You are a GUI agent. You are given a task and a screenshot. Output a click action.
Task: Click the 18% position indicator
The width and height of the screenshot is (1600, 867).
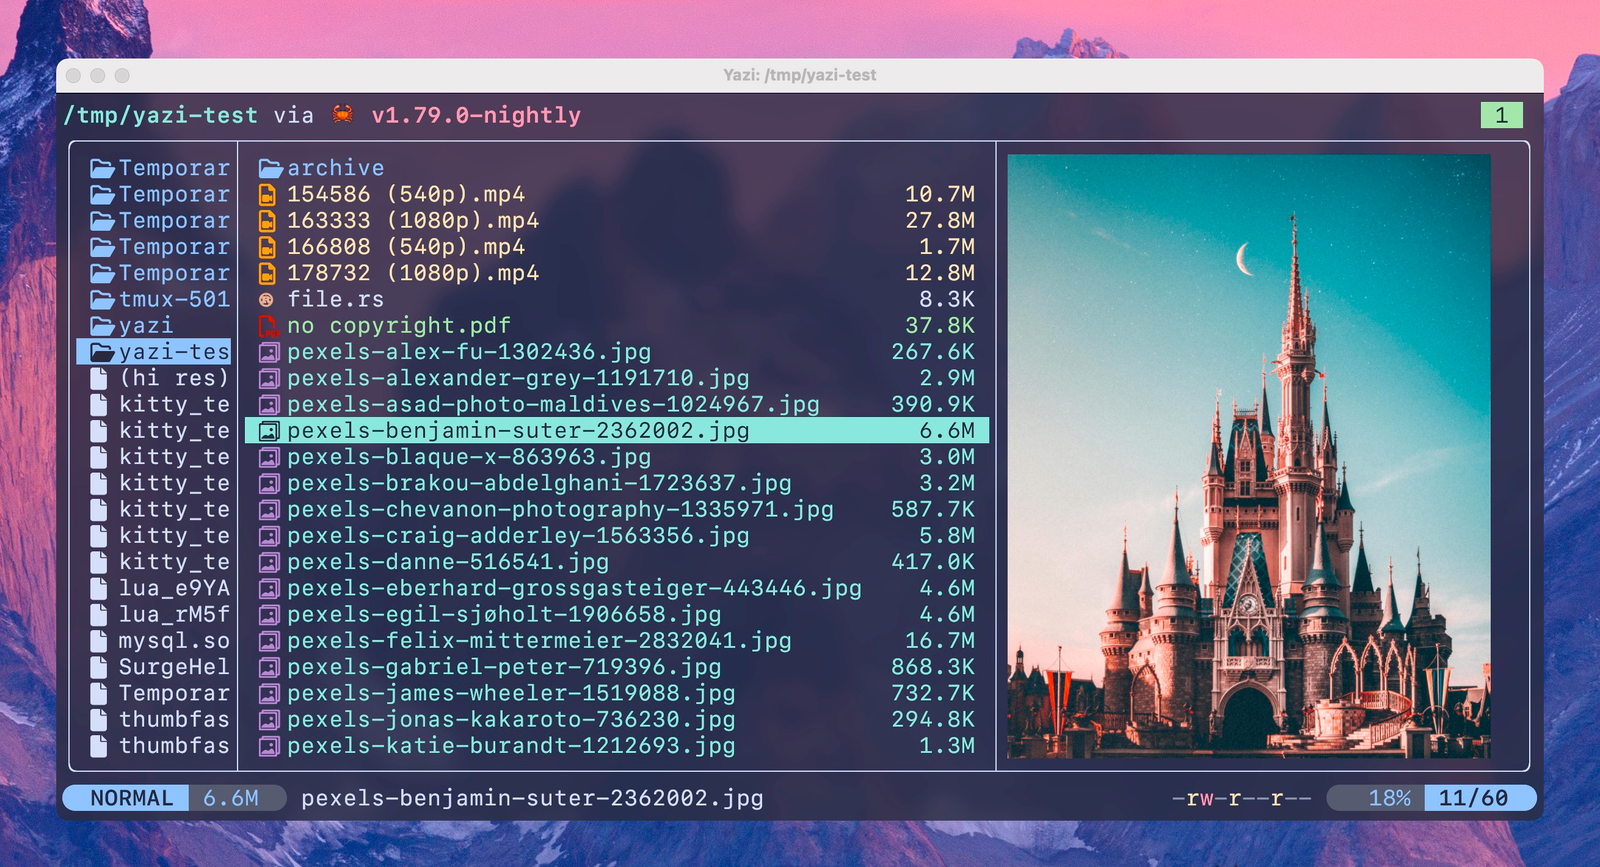(x=1389, y=798)
